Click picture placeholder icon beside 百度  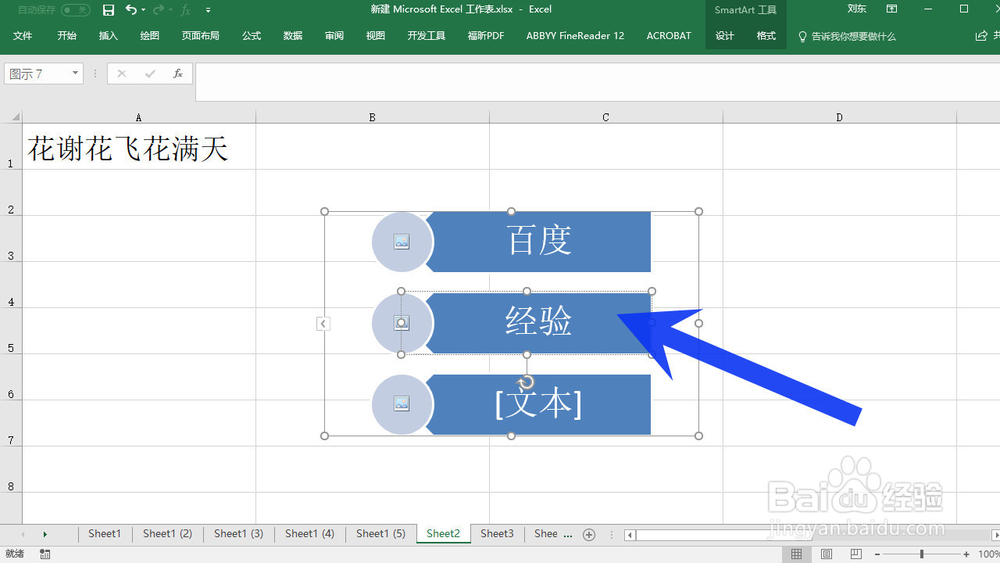point(402,242)
